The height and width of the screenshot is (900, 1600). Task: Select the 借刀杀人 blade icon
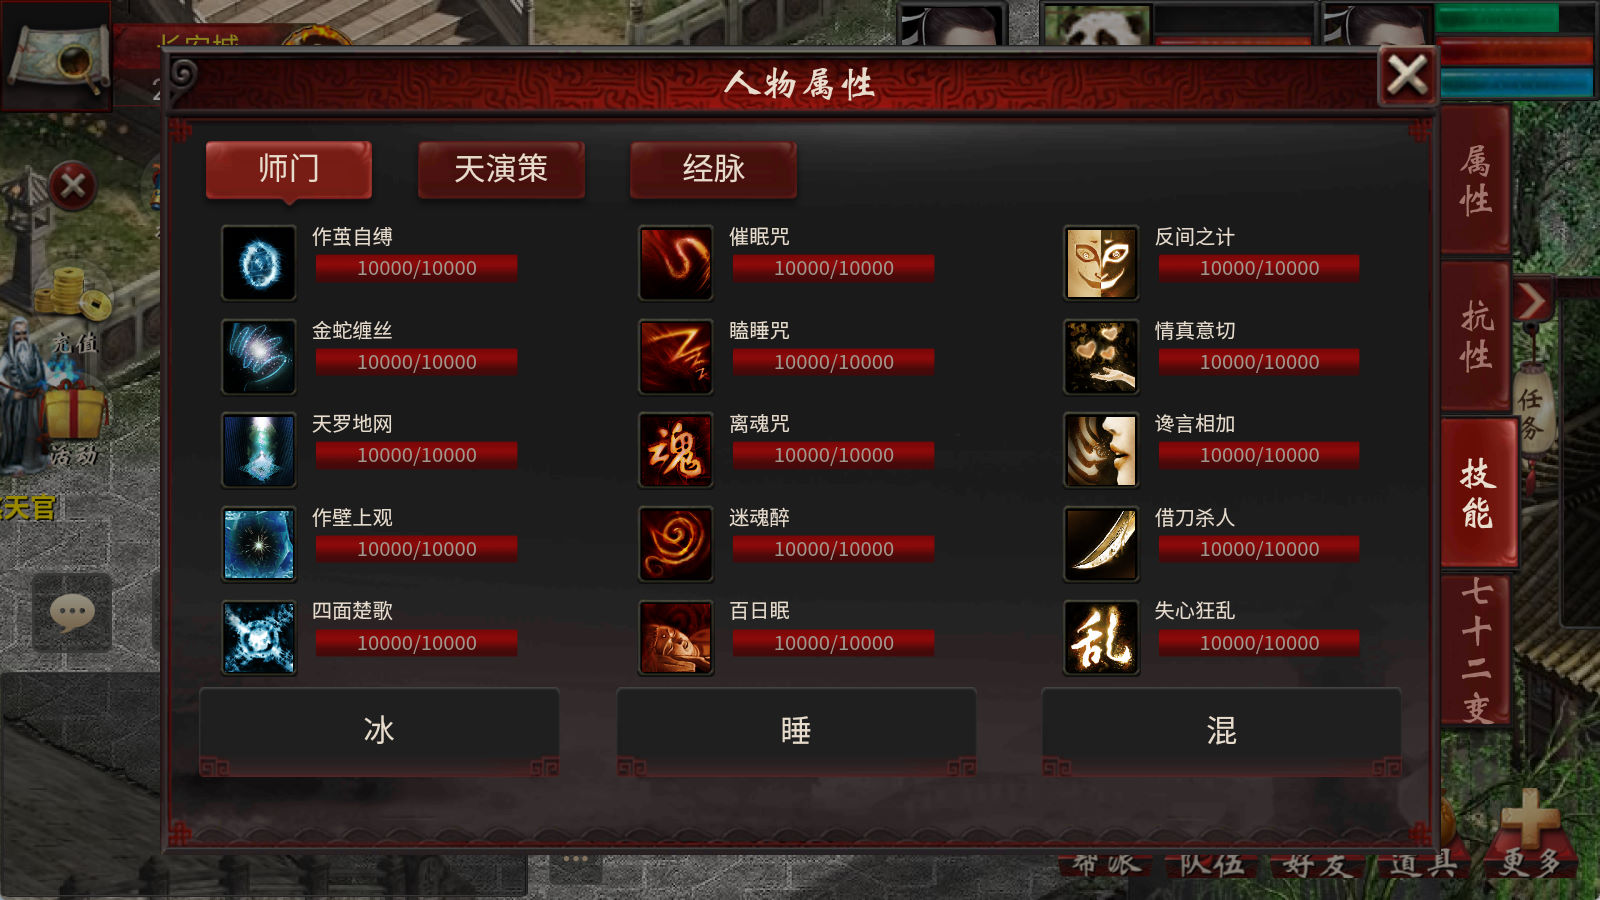1101,544
